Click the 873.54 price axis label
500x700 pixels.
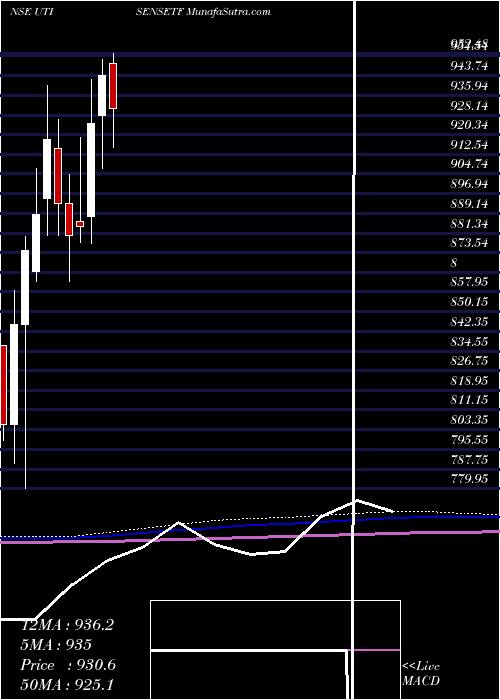tap(469, 243)
